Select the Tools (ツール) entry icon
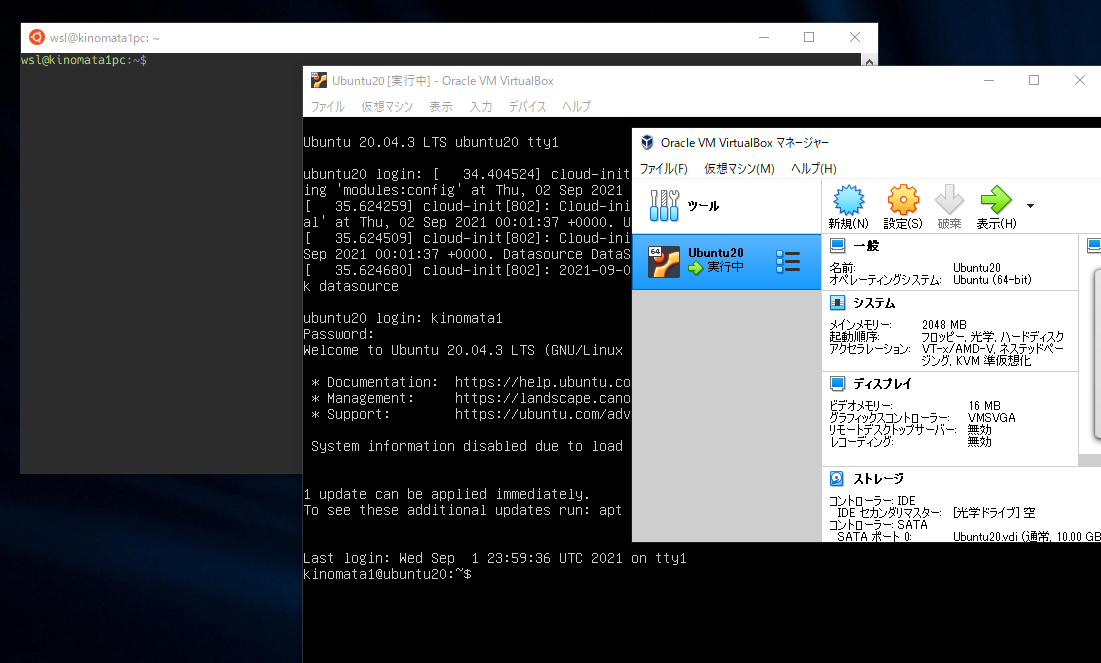This screenshot has width=1101, height=663. (x=664, y=206)
